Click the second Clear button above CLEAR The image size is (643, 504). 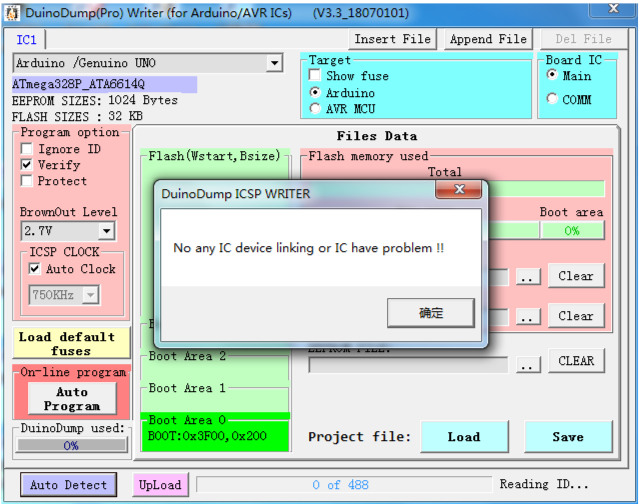click(576, 316)
